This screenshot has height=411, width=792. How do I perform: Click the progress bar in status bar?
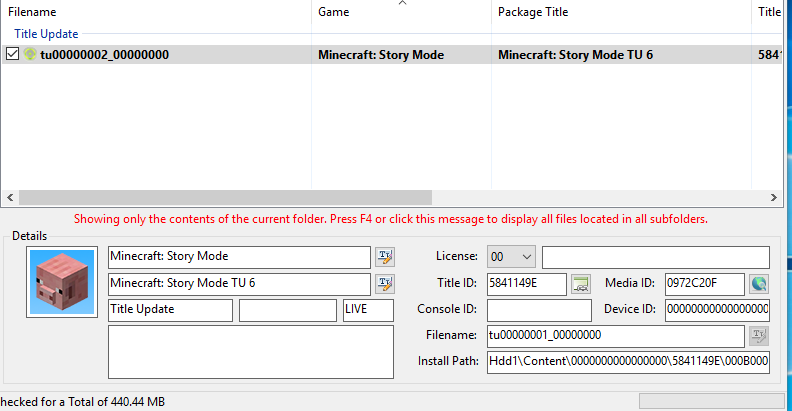[712, 401]
